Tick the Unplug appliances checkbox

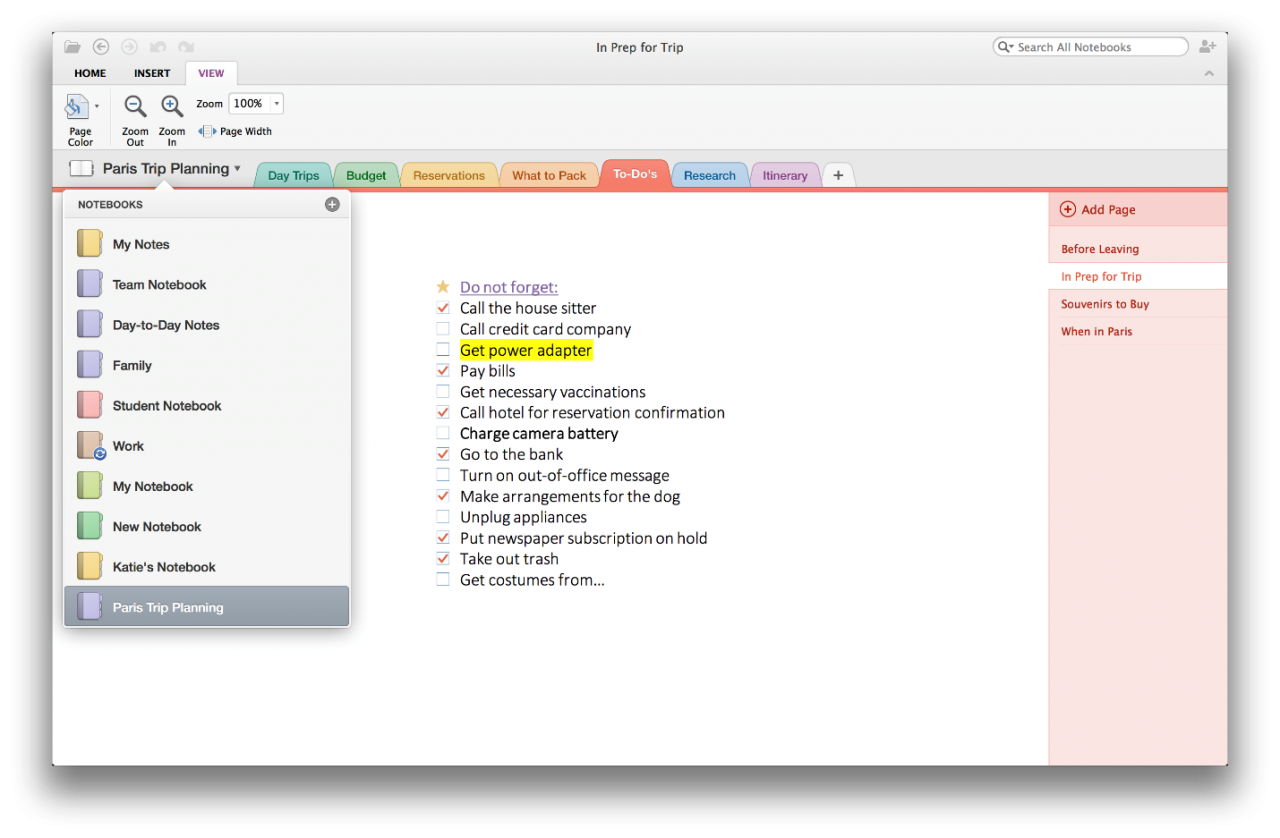click(443, 517)
